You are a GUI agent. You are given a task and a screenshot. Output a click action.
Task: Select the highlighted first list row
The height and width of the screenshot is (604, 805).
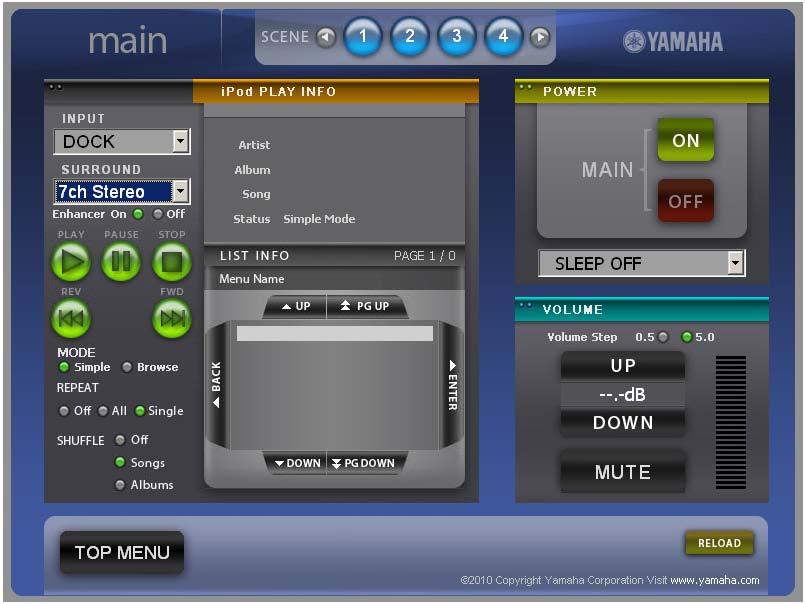[335, 333]
